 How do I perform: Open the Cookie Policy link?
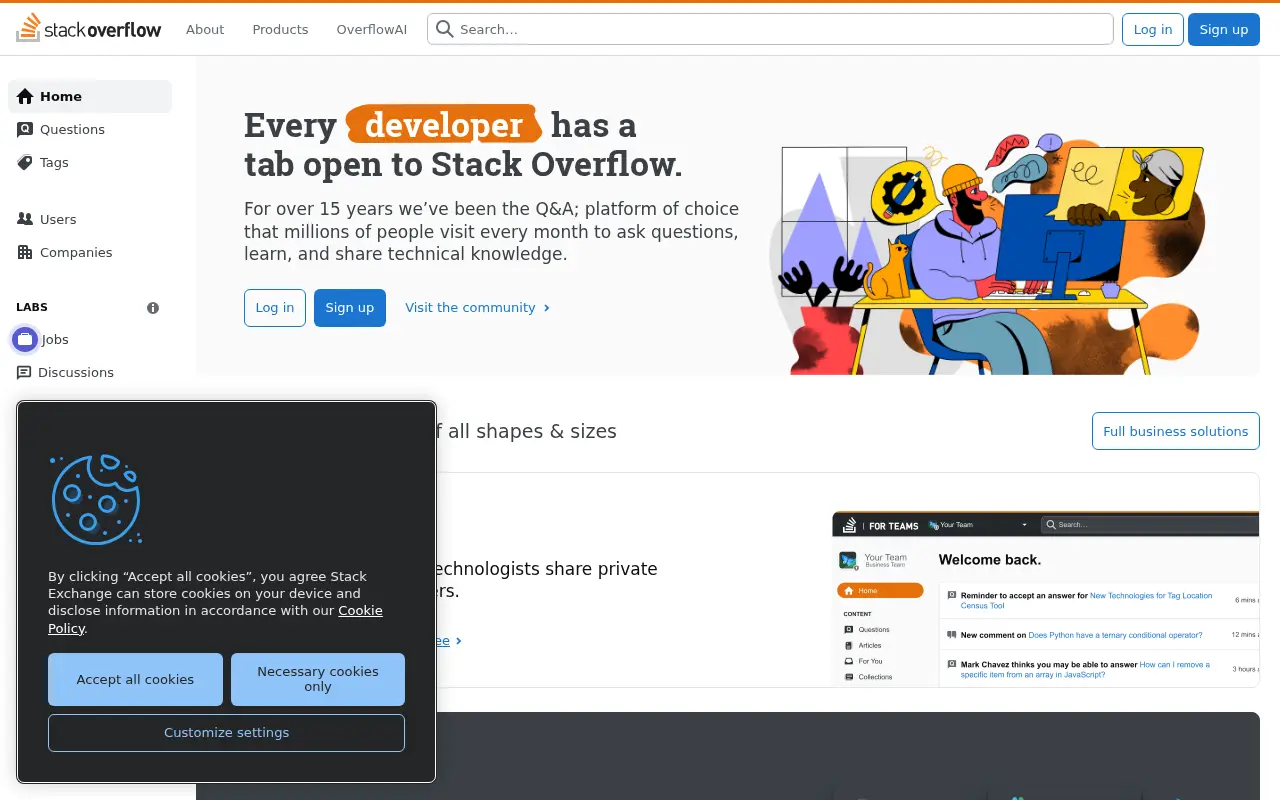point(215,619)
